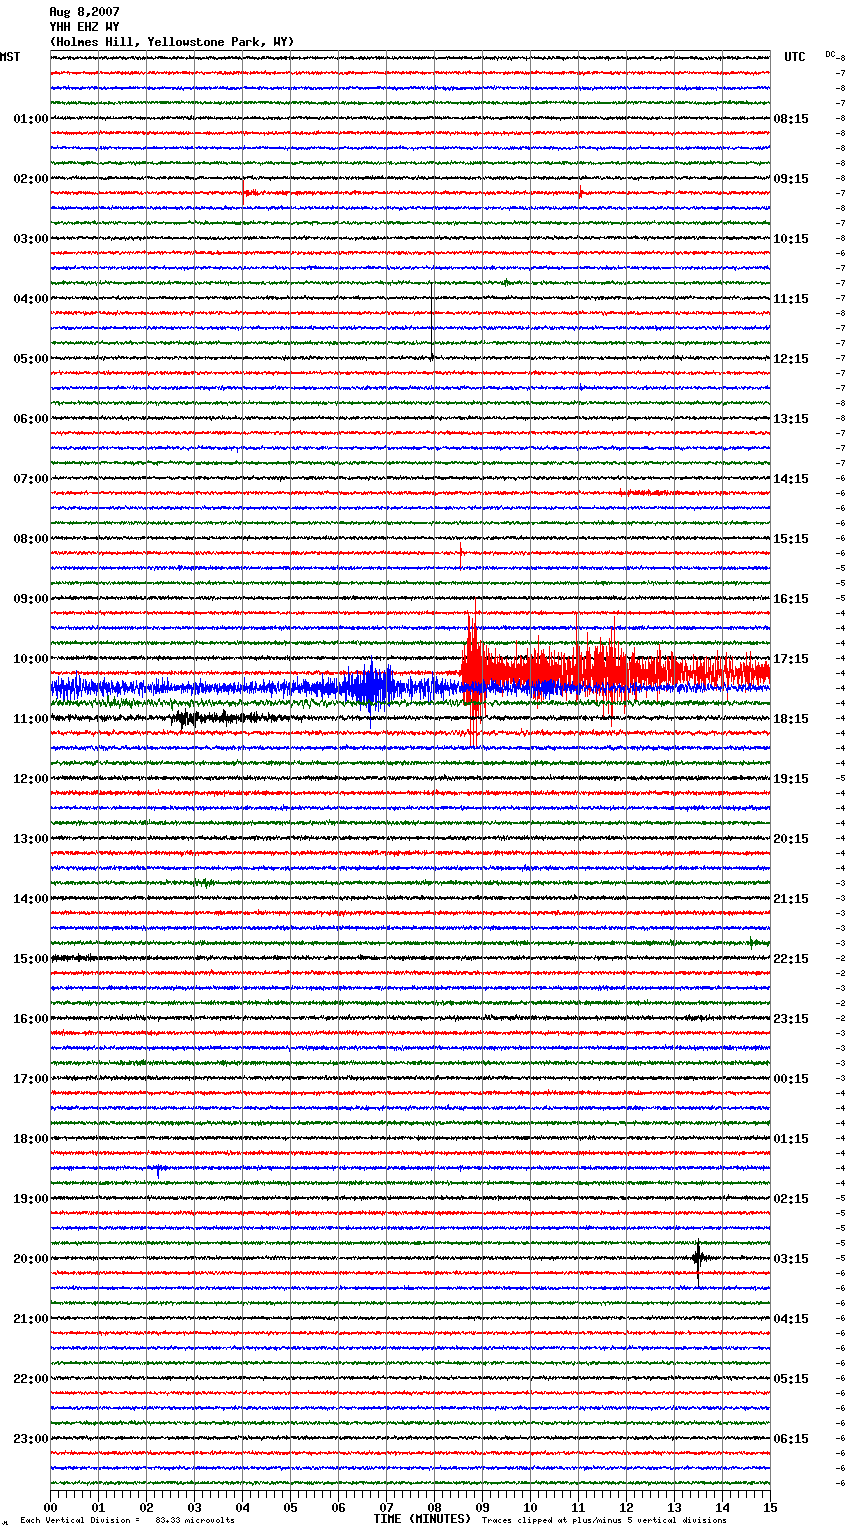The height and width of the screenshot is (1534, 850).
Task: Select the "15:00" MST time label
Action: coord(31,959)
